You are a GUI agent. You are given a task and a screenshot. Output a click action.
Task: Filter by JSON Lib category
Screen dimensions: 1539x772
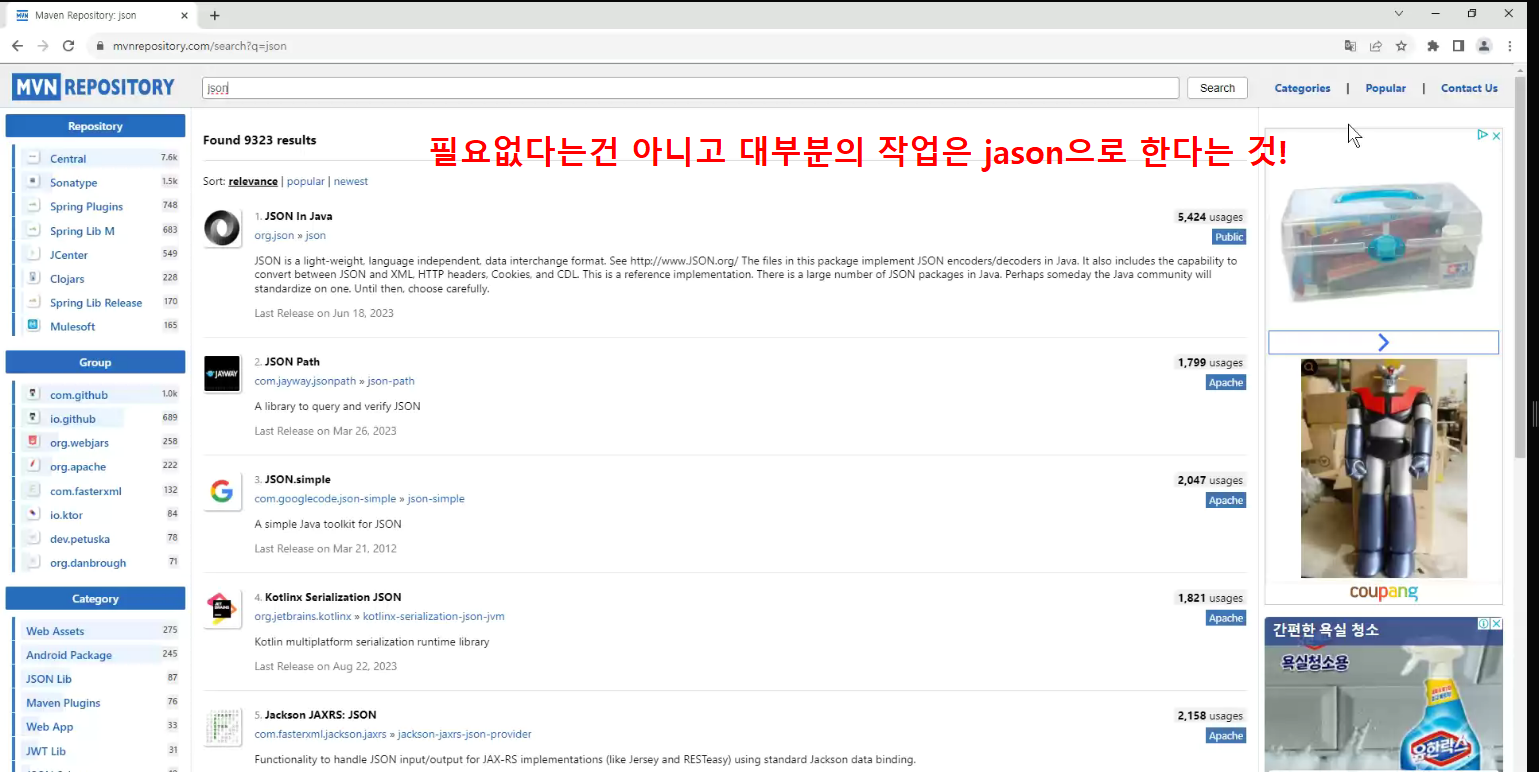49,679
